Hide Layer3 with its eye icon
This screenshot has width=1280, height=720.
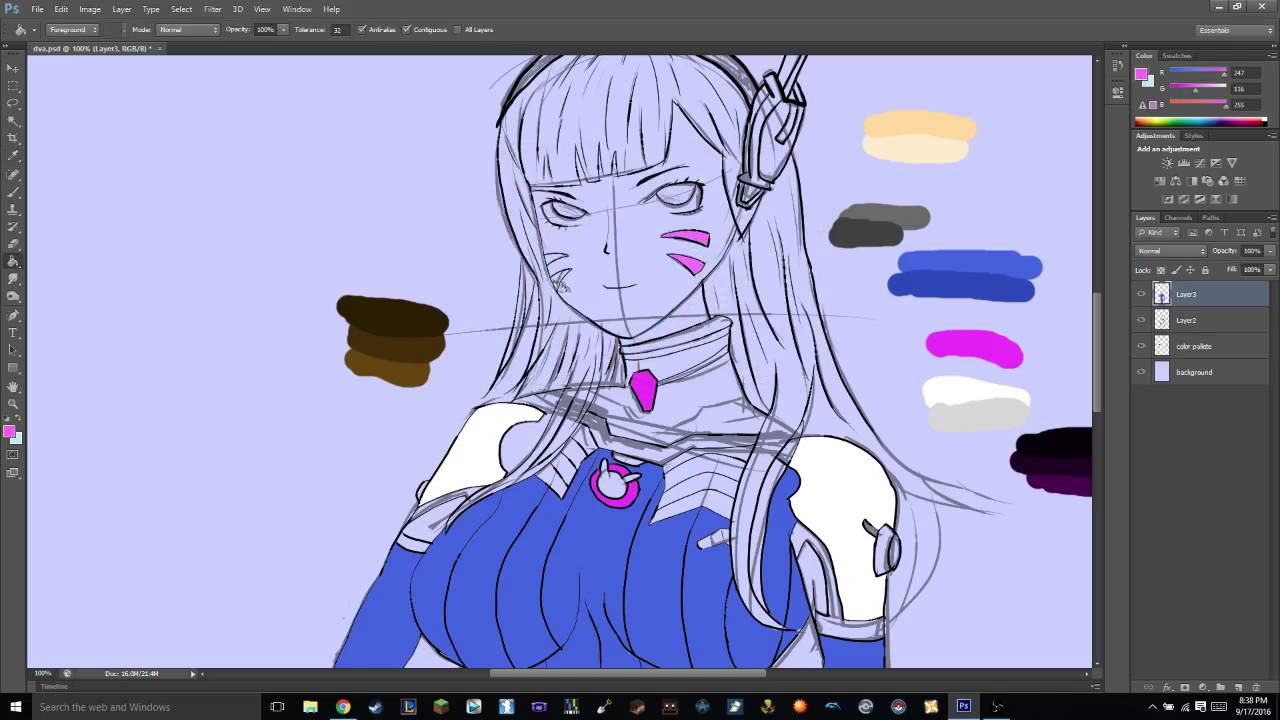tap(1141, 294)
